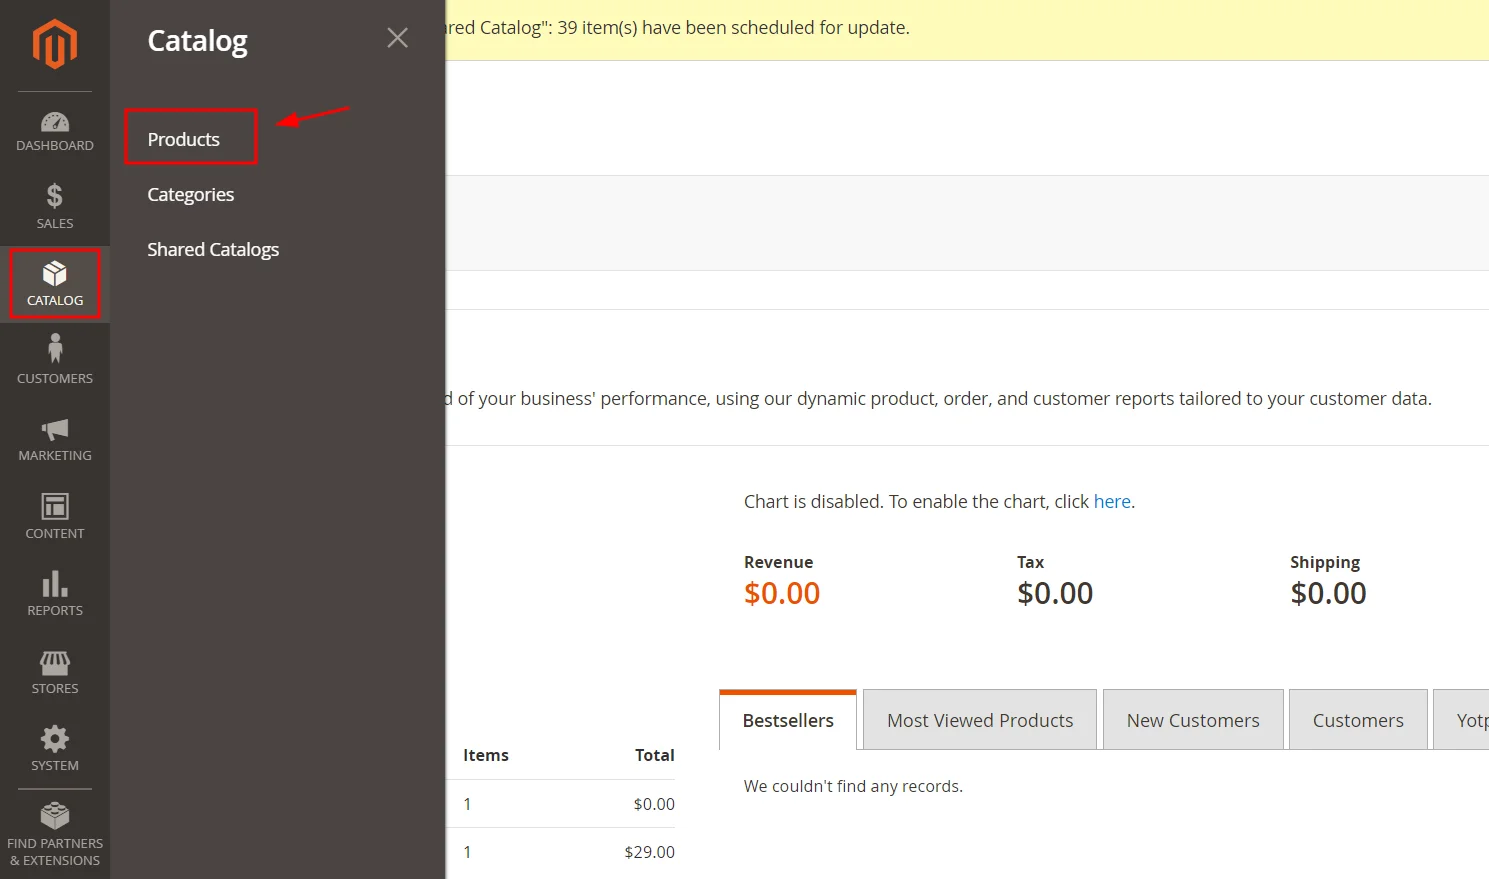Open Shared Catalogs from Catalog menu
Image resolution: width=1489 pixels, height=879 pixels.
tap(213, 249)
